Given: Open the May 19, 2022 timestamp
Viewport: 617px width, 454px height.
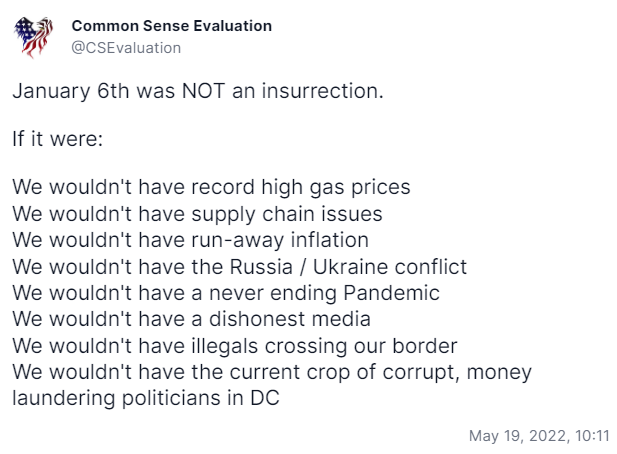Looking at the screenshot, I should pyautogui.click(x=539, y=436).
